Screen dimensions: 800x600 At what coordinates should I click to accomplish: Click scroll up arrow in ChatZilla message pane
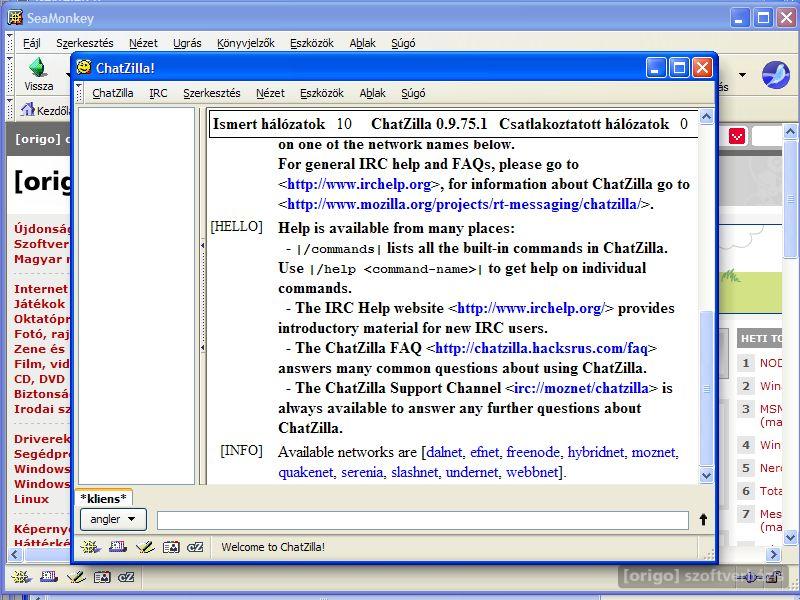[x=706, y=117]
